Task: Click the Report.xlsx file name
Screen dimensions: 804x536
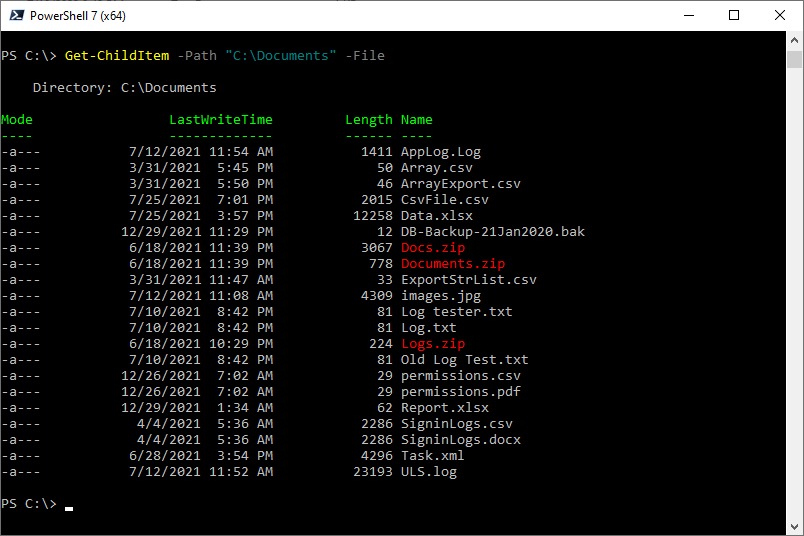Action: tap(445, 408)
